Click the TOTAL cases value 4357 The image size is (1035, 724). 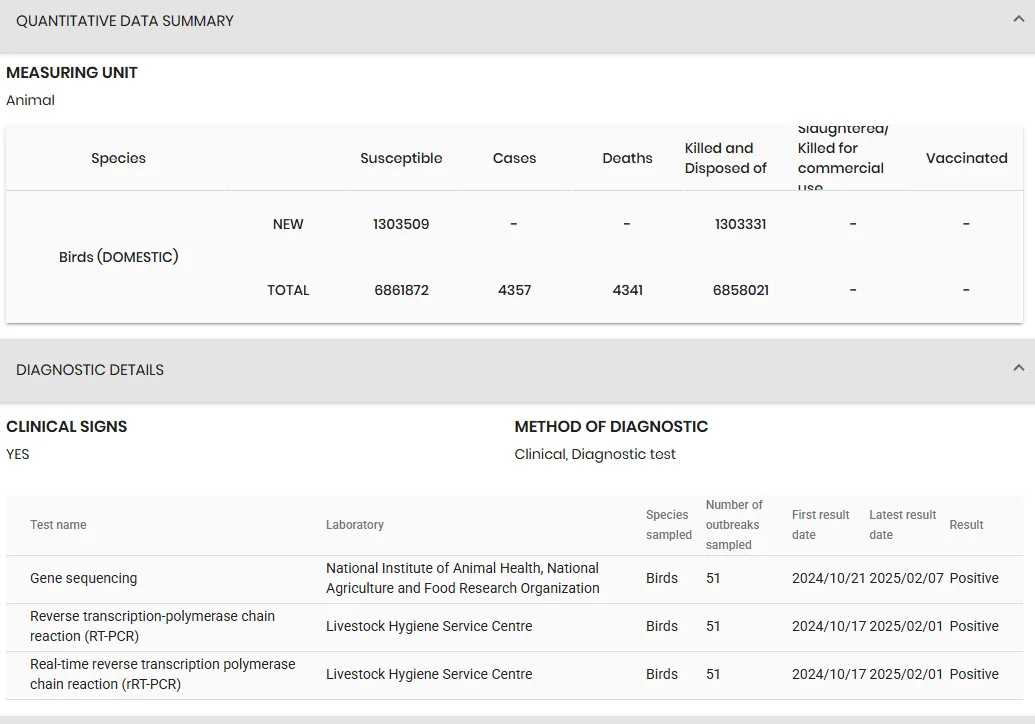[514, 290]
